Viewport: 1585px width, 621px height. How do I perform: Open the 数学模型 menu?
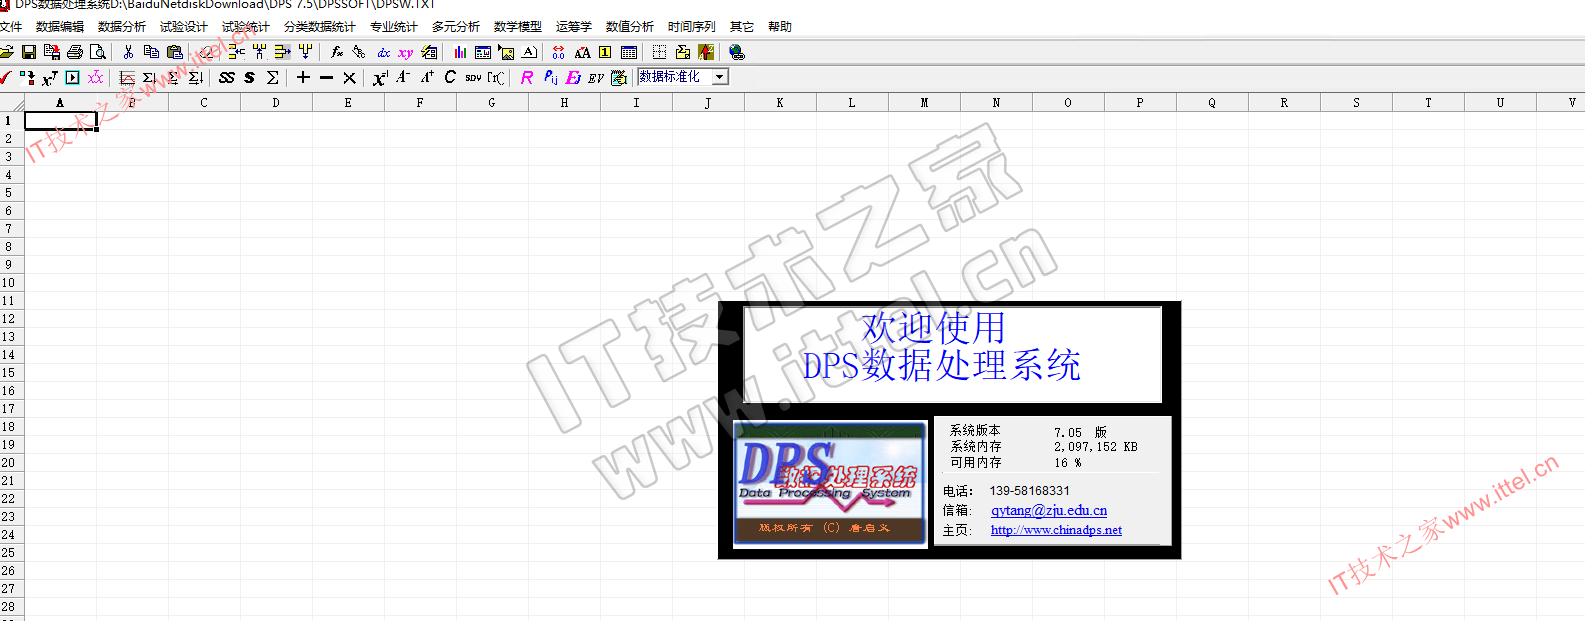pyautogui.click(x=518, y=27)
